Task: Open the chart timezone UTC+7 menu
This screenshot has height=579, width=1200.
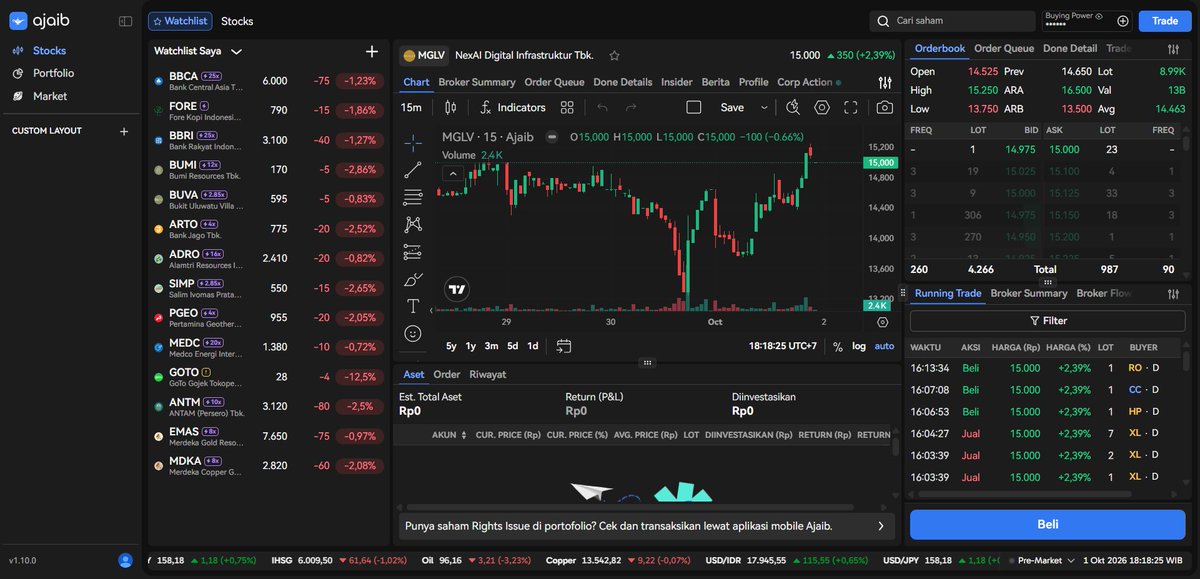Action: tap(783, 346)
